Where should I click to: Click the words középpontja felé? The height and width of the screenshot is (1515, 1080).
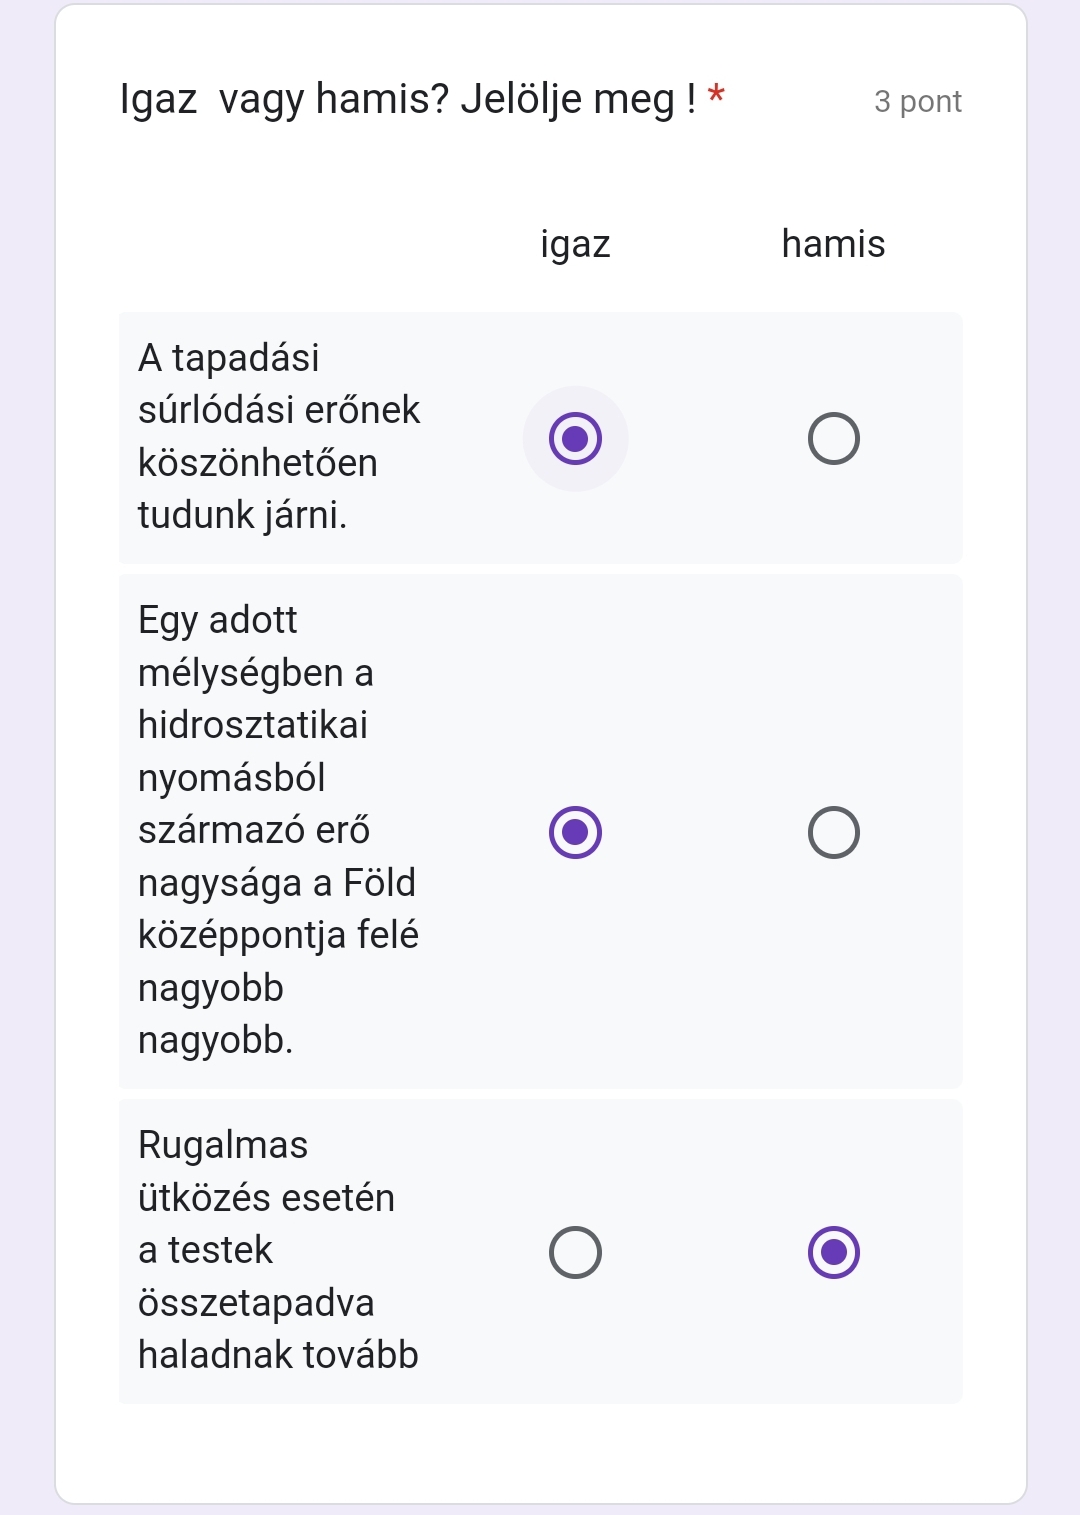pyautogui.click(x=278, y=936)
